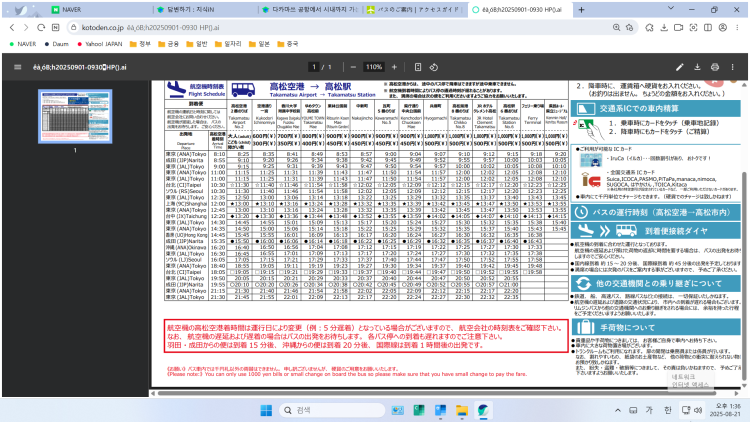
Task: Open the green Excel app on taskbar
Action: tap(419, 410)
